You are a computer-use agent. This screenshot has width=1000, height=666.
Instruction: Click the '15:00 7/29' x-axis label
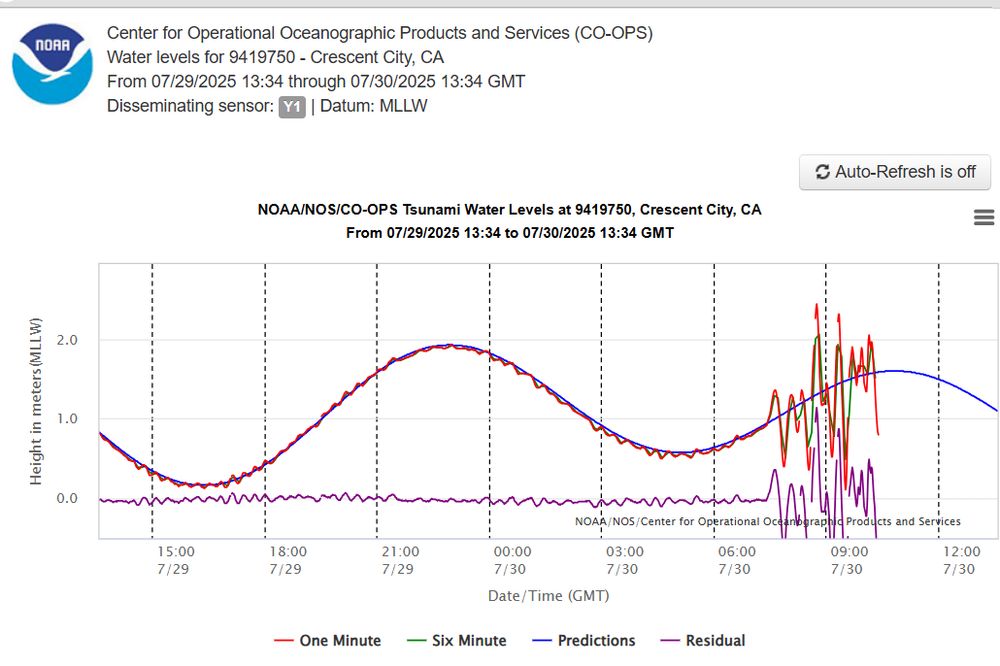point(175,560)
